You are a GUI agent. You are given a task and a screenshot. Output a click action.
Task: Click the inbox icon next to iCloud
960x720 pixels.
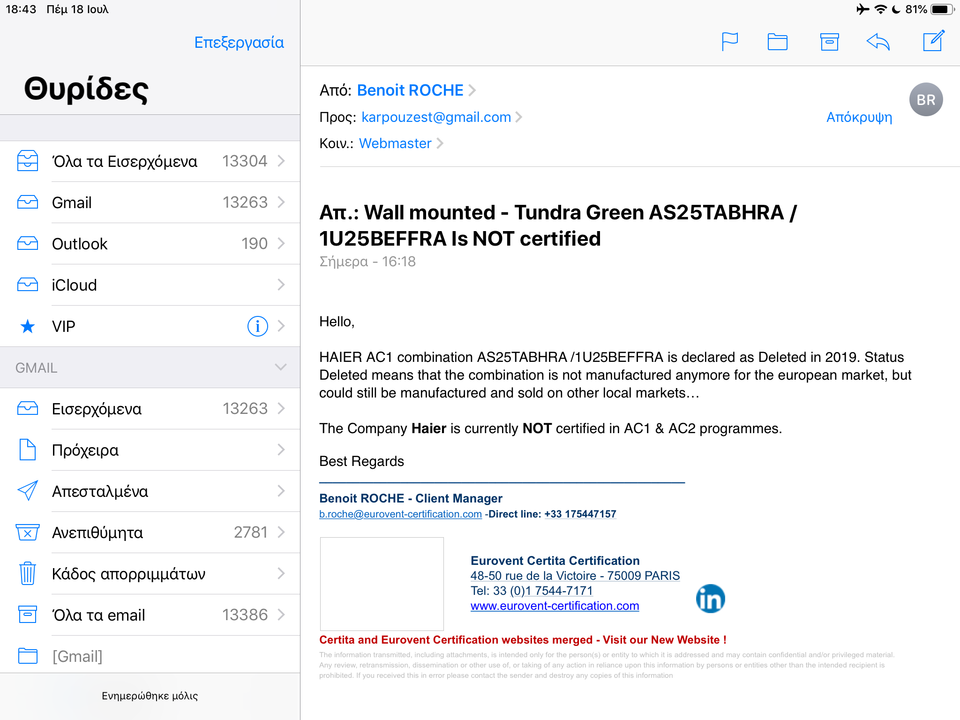(x=28, y=285)
